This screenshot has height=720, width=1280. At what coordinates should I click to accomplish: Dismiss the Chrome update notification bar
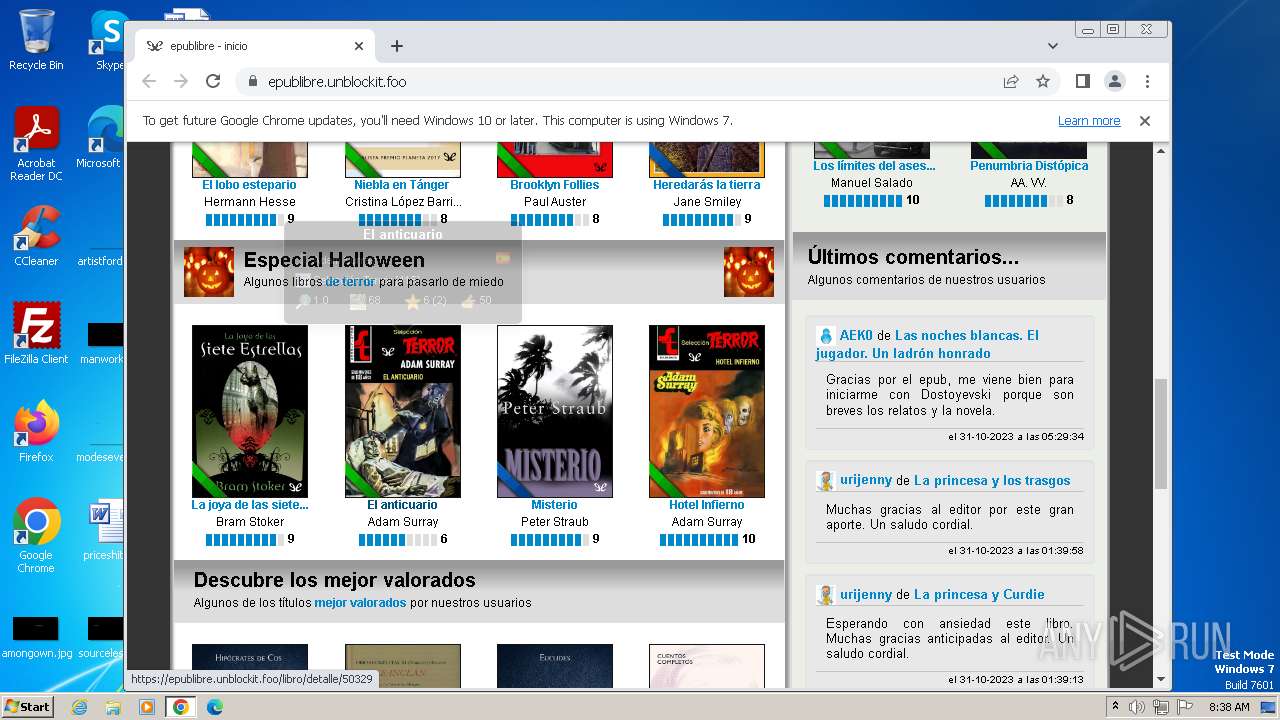tap(1145, 121)
